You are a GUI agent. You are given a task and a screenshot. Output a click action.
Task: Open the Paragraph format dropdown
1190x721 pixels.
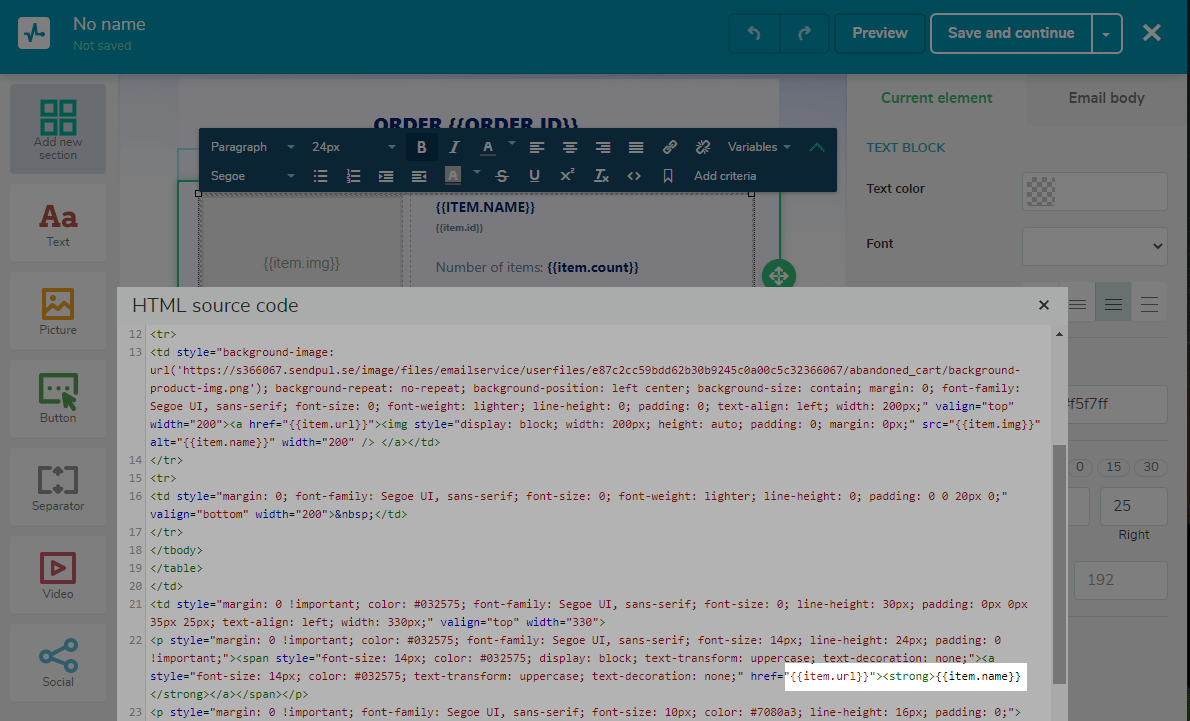click(x=252, y=147)
